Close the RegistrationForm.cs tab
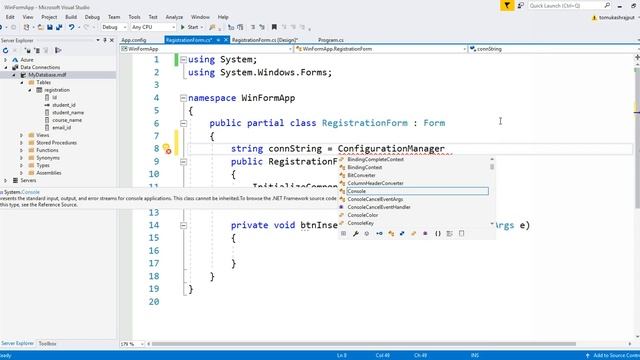The height and width of the screenshot is (360, 640). coord(226,40)
